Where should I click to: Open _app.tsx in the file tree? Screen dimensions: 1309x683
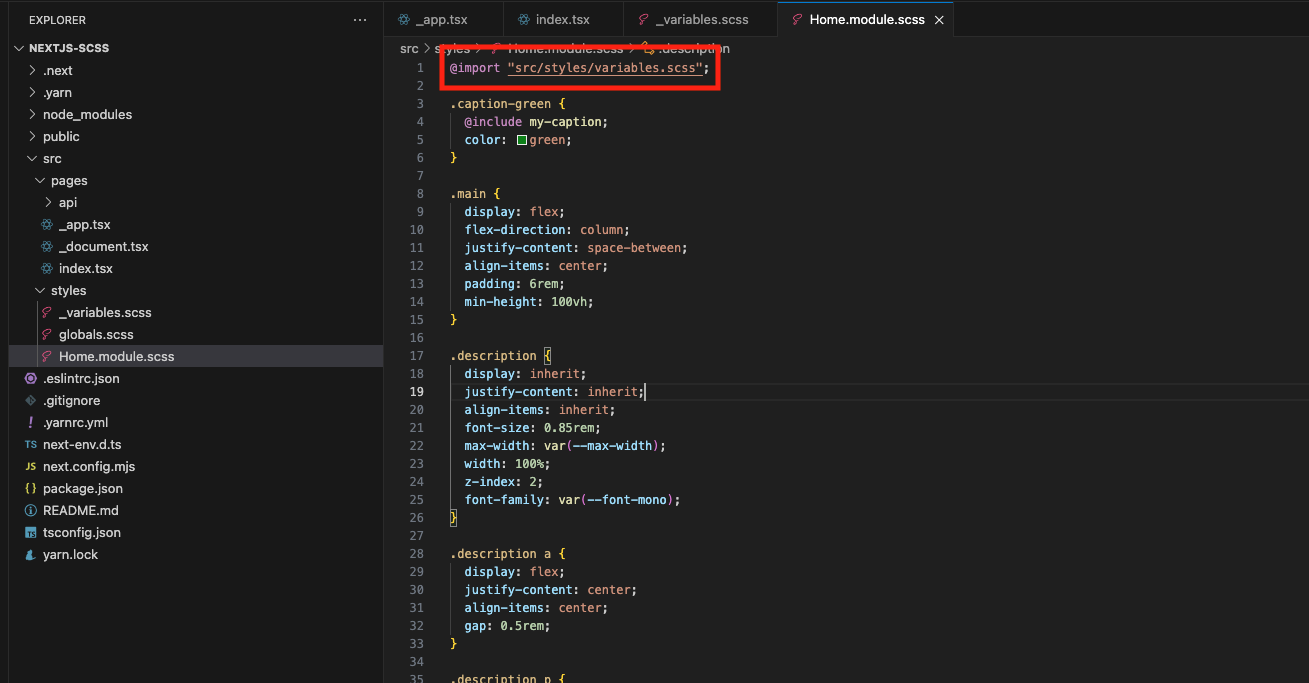84,225
